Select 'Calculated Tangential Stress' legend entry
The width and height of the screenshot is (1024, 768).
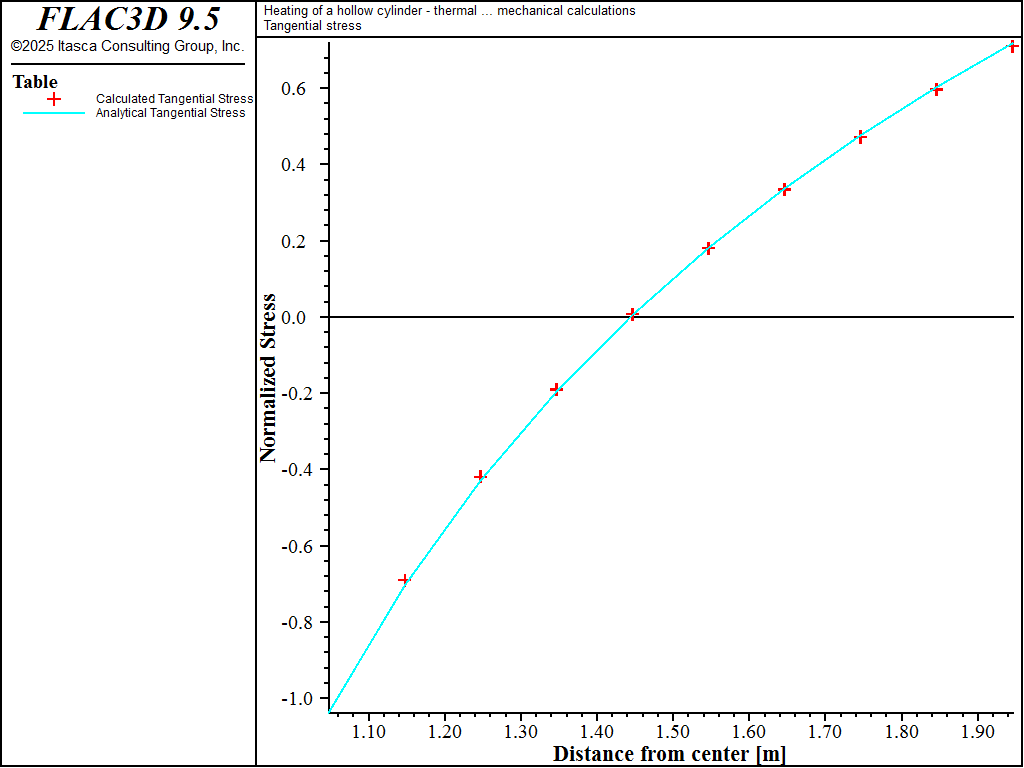click(x=174, y=99)
